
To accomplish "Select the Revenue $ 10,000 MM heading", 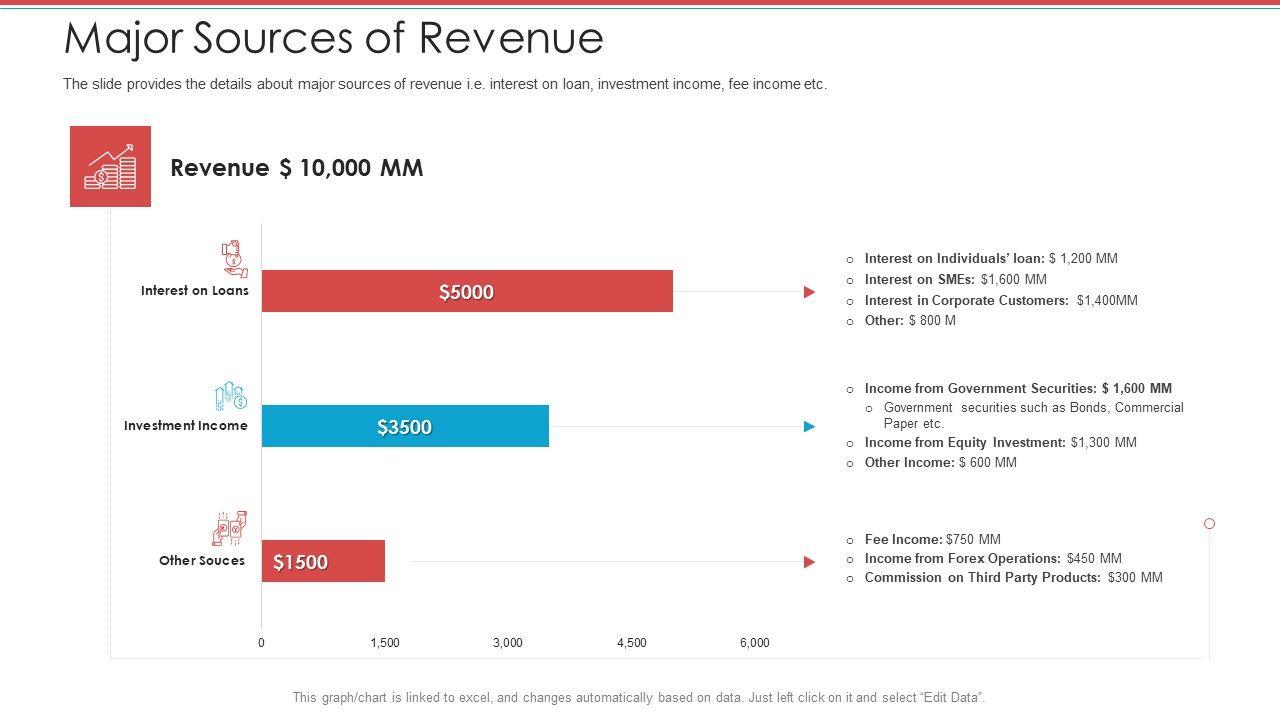I will [296, 168].
